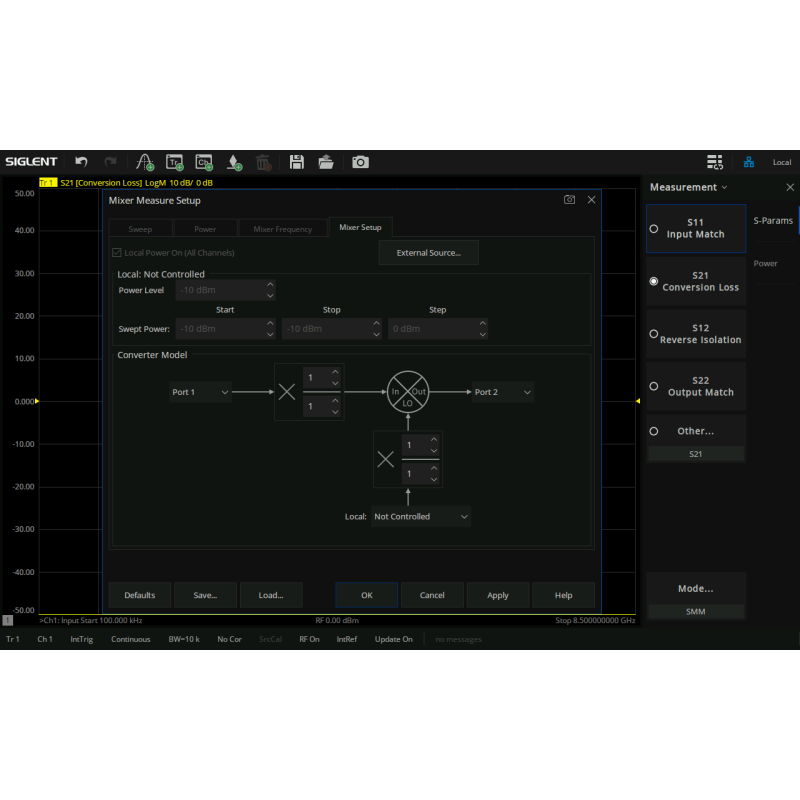Click the undo arrow in the toolbar

point(81,162)
